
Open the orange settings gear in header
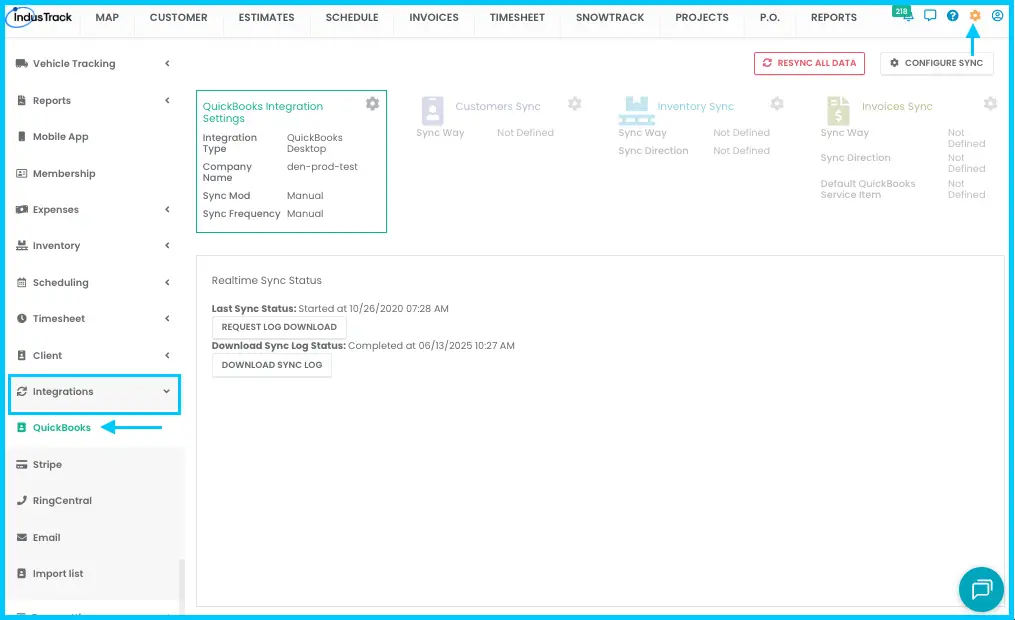[975, 16]
